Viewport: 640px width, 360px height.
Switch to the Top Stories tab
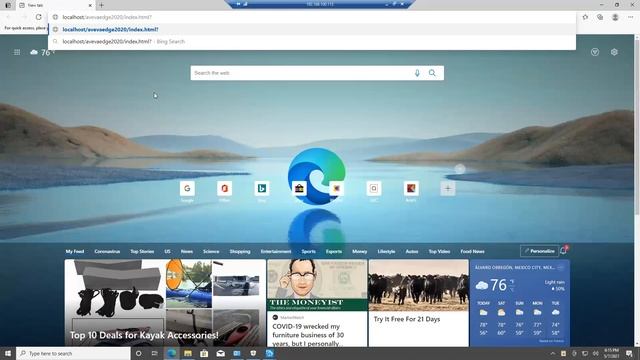click(142, 251)
